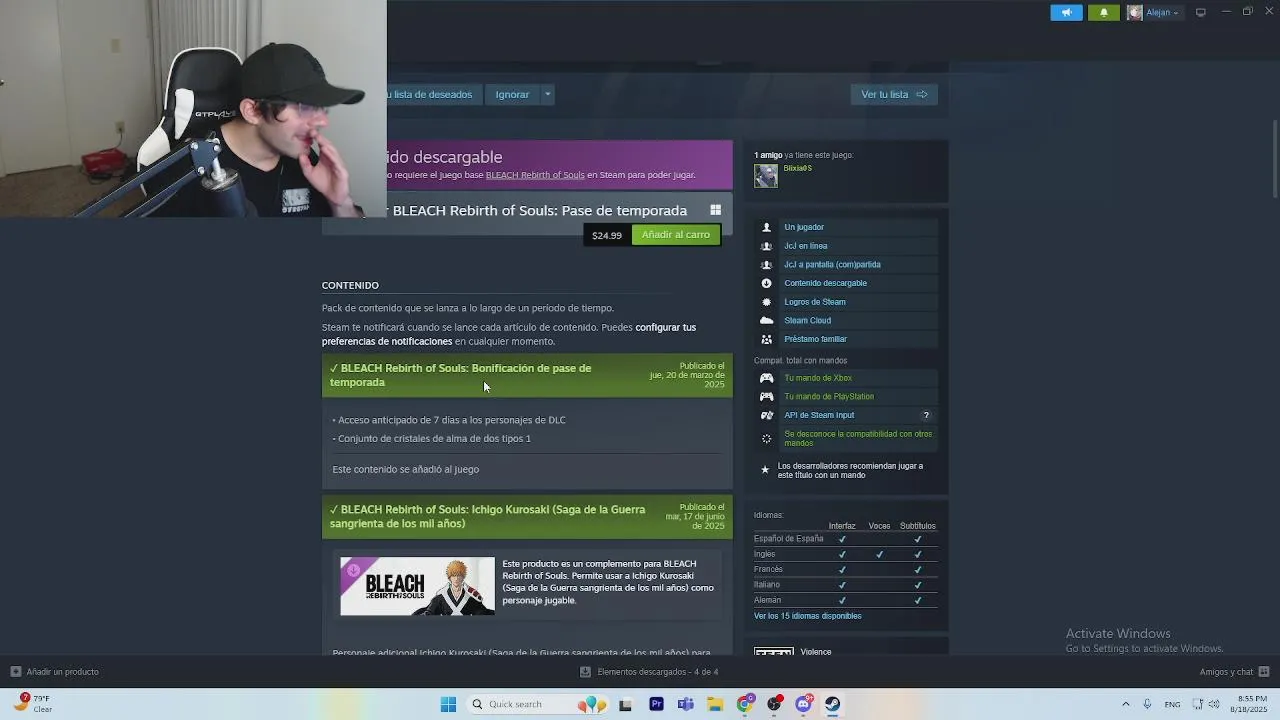The image size is (1280, 720).
Task: Click the Logros de Steam icon
Action: tap(766, 302)
